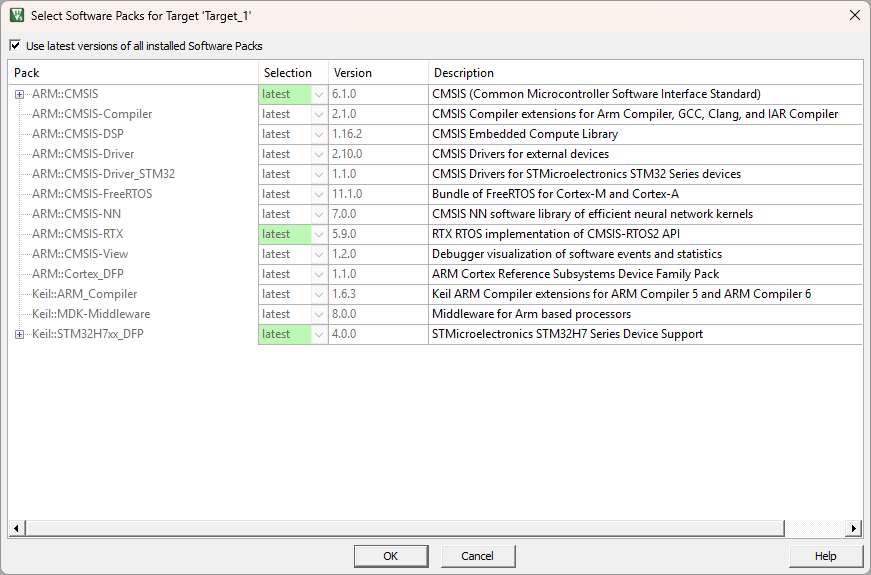This screenshot has width=871, height=575.
Task: Click the Description column header
Action: (x=645, y=73)
